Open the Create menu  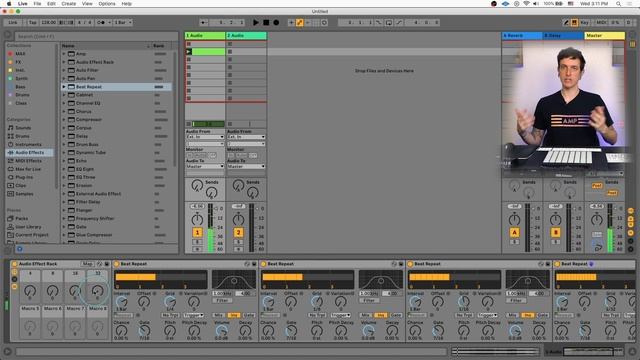(69, 4)
